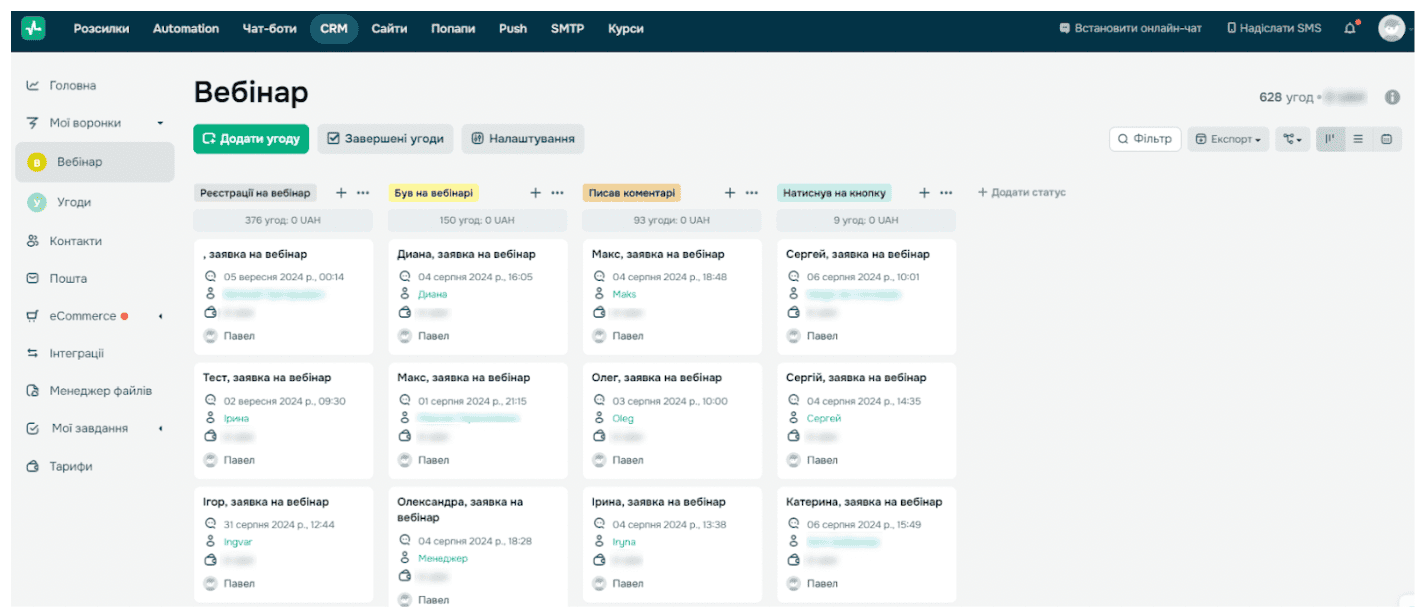This screenshot has height=610, width=1420.
Task: Open the user avatar in top bar
Action: coord(1391,28)
